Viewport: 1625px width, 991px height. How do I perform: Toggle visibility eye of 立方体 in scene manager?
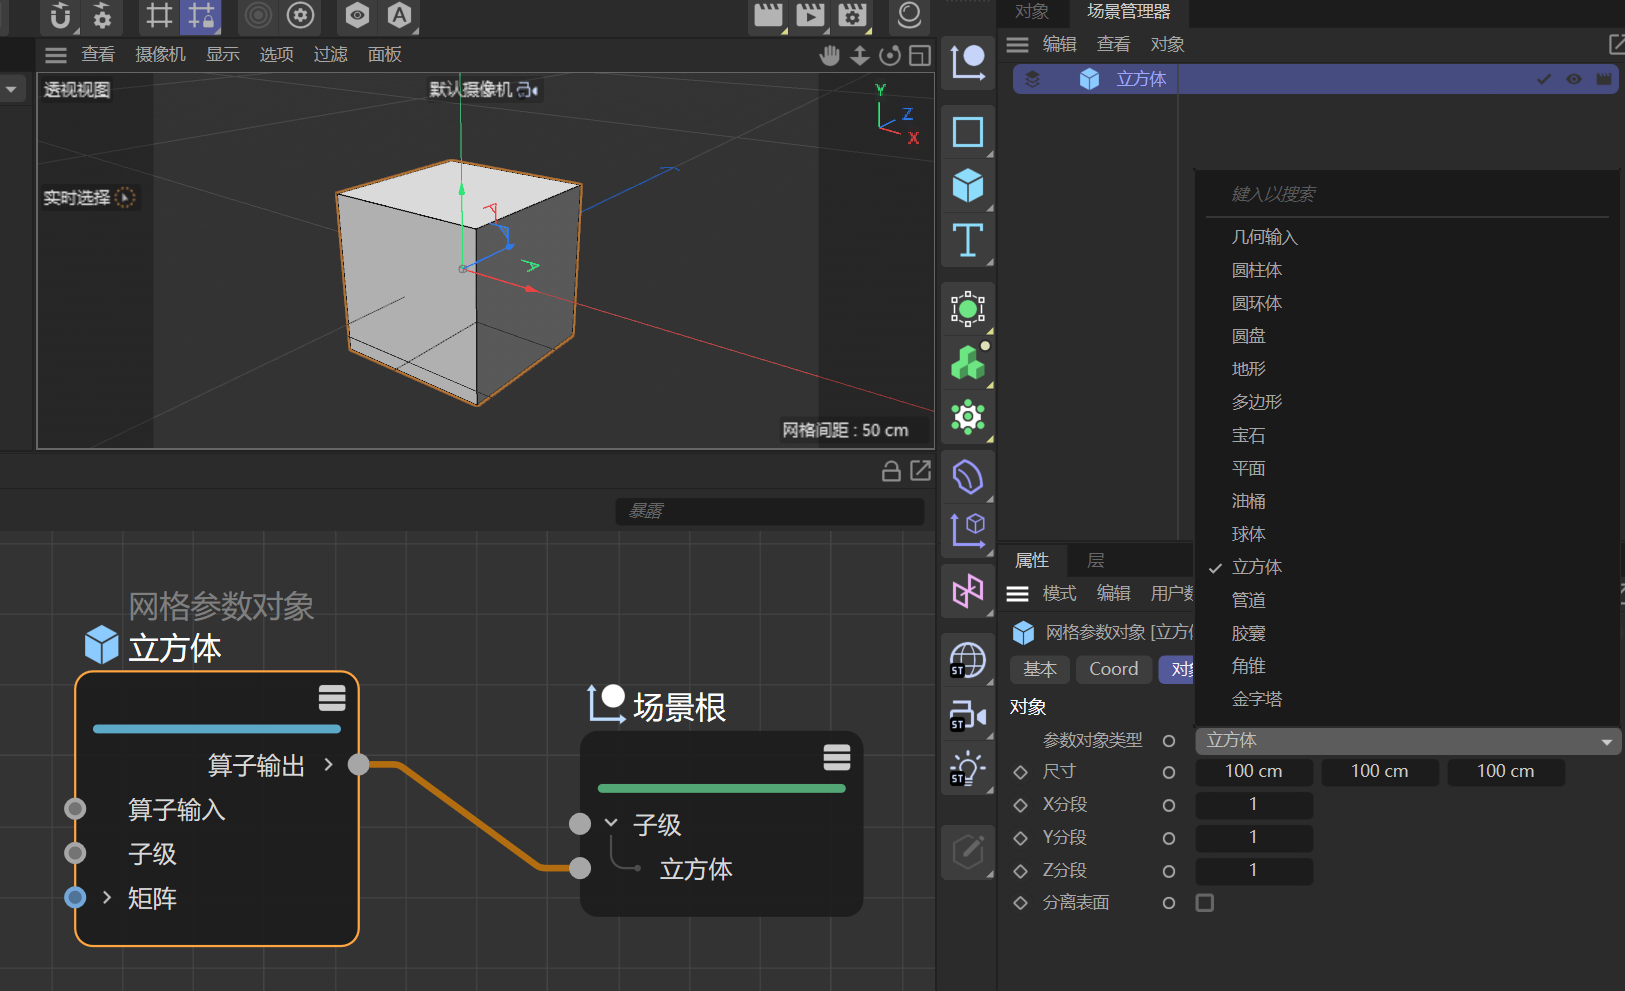(1572, 78)
